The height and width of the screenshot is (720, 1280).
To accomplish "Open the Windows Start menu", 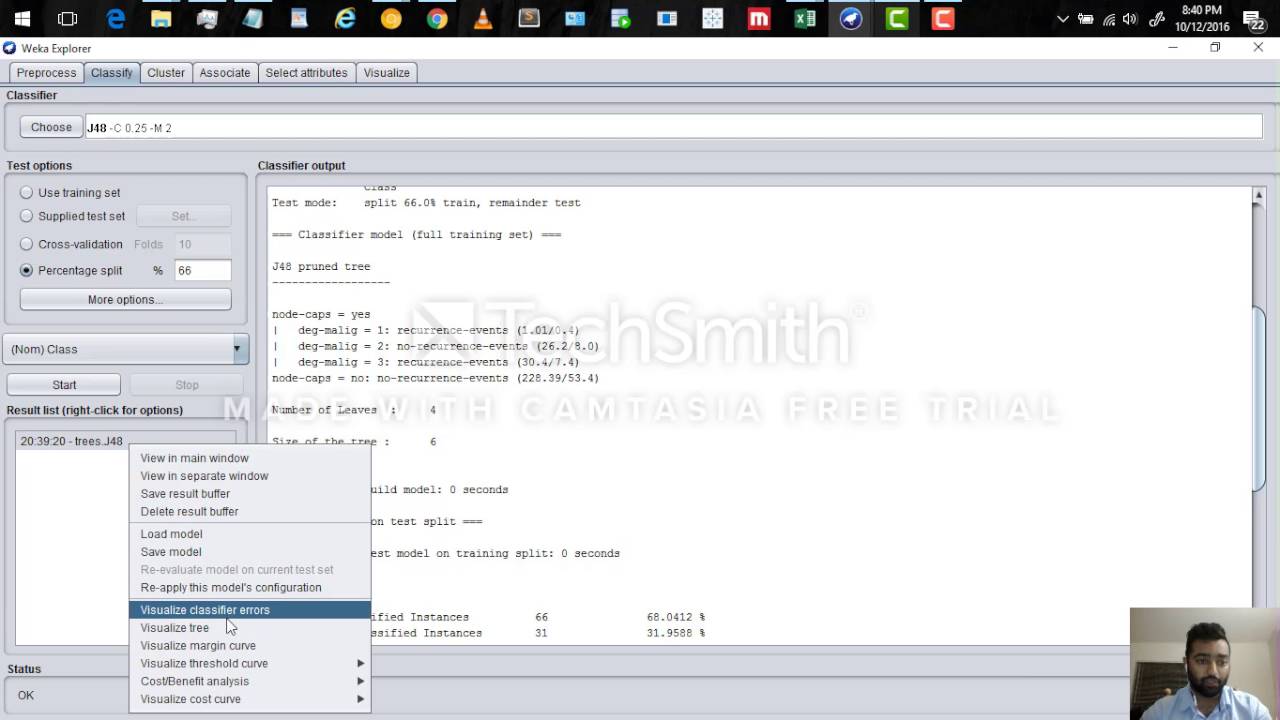I will click(22, 18).
